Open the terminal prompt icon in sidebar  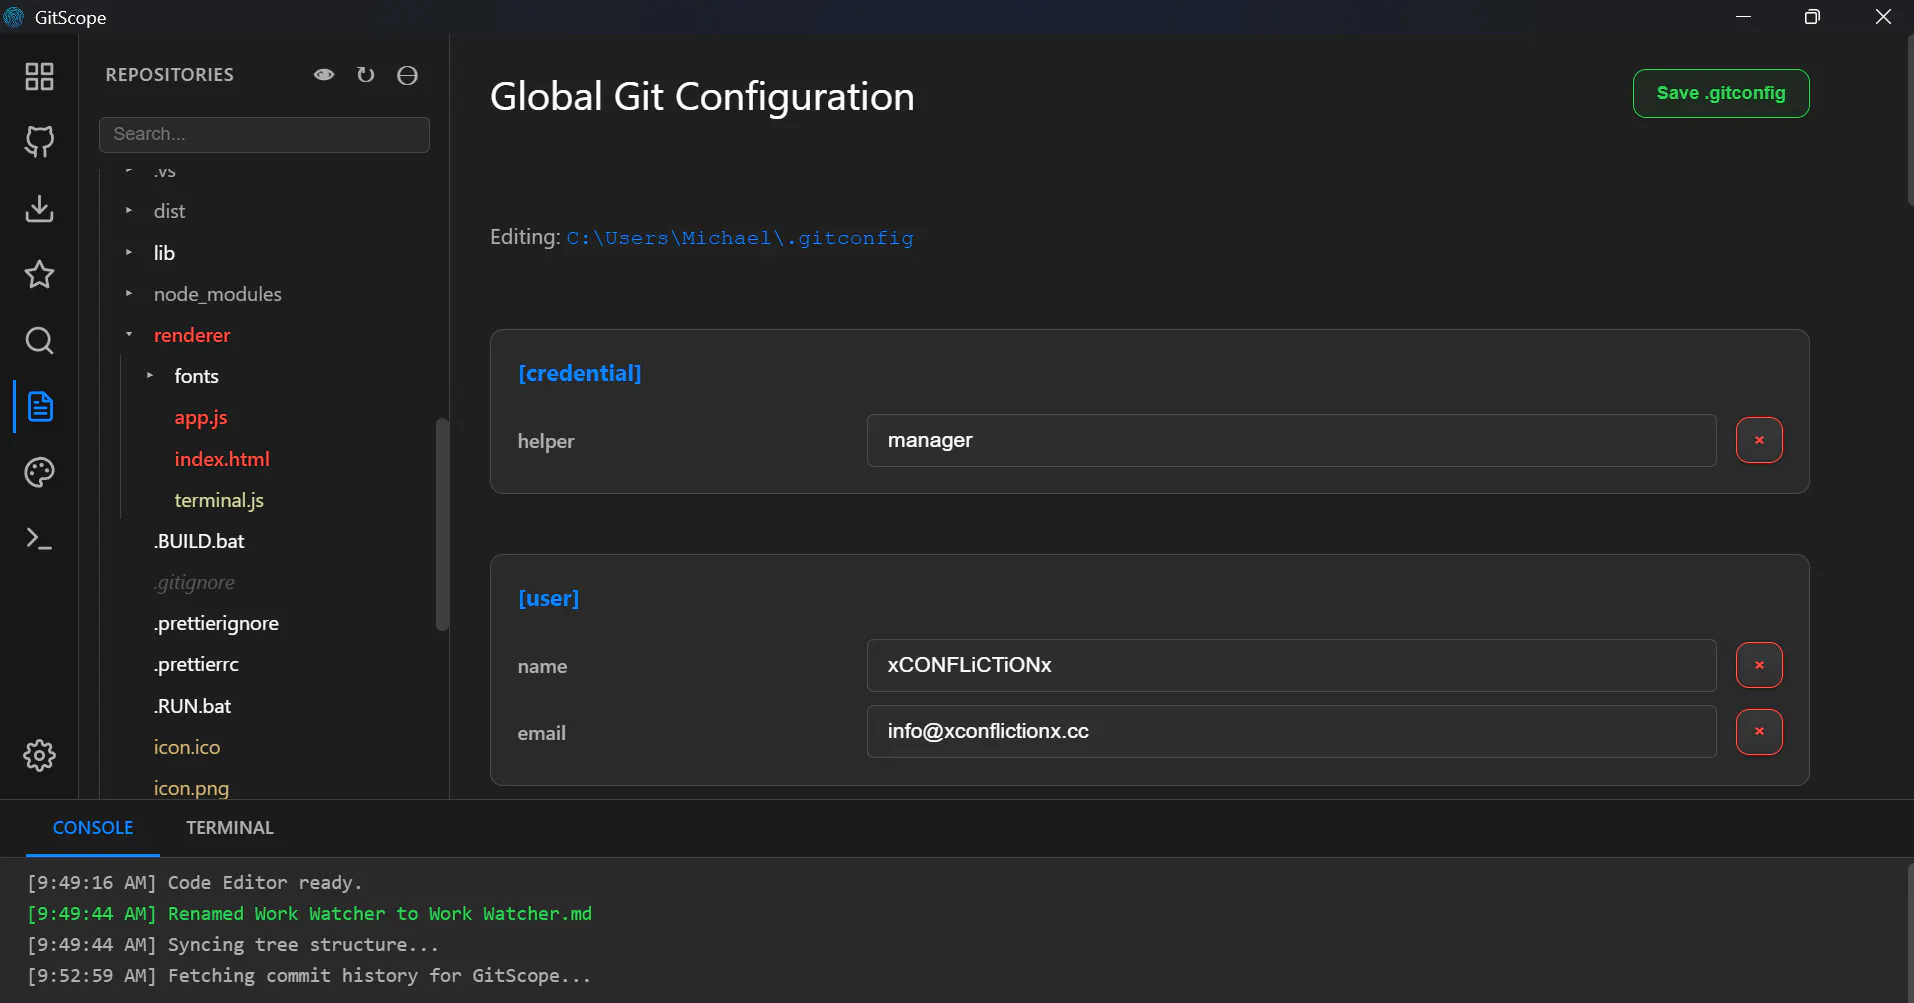[39, 539]
